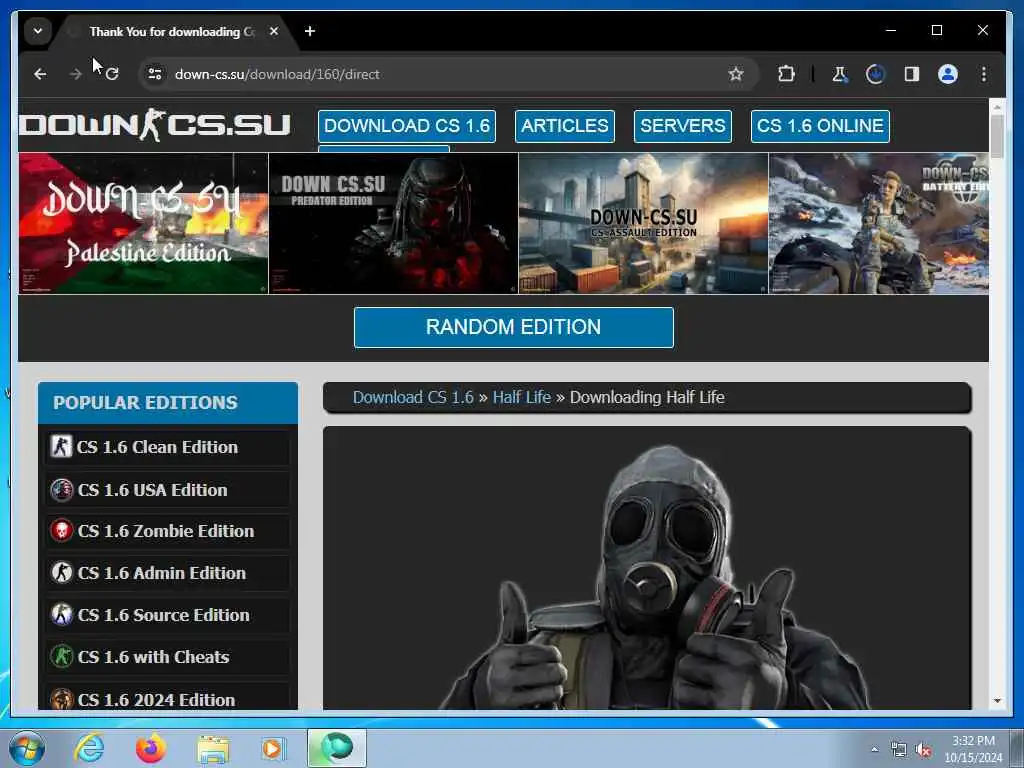Click the address bar URL
The width and height of the screenshot is (1024, 768).
(277, 74)
